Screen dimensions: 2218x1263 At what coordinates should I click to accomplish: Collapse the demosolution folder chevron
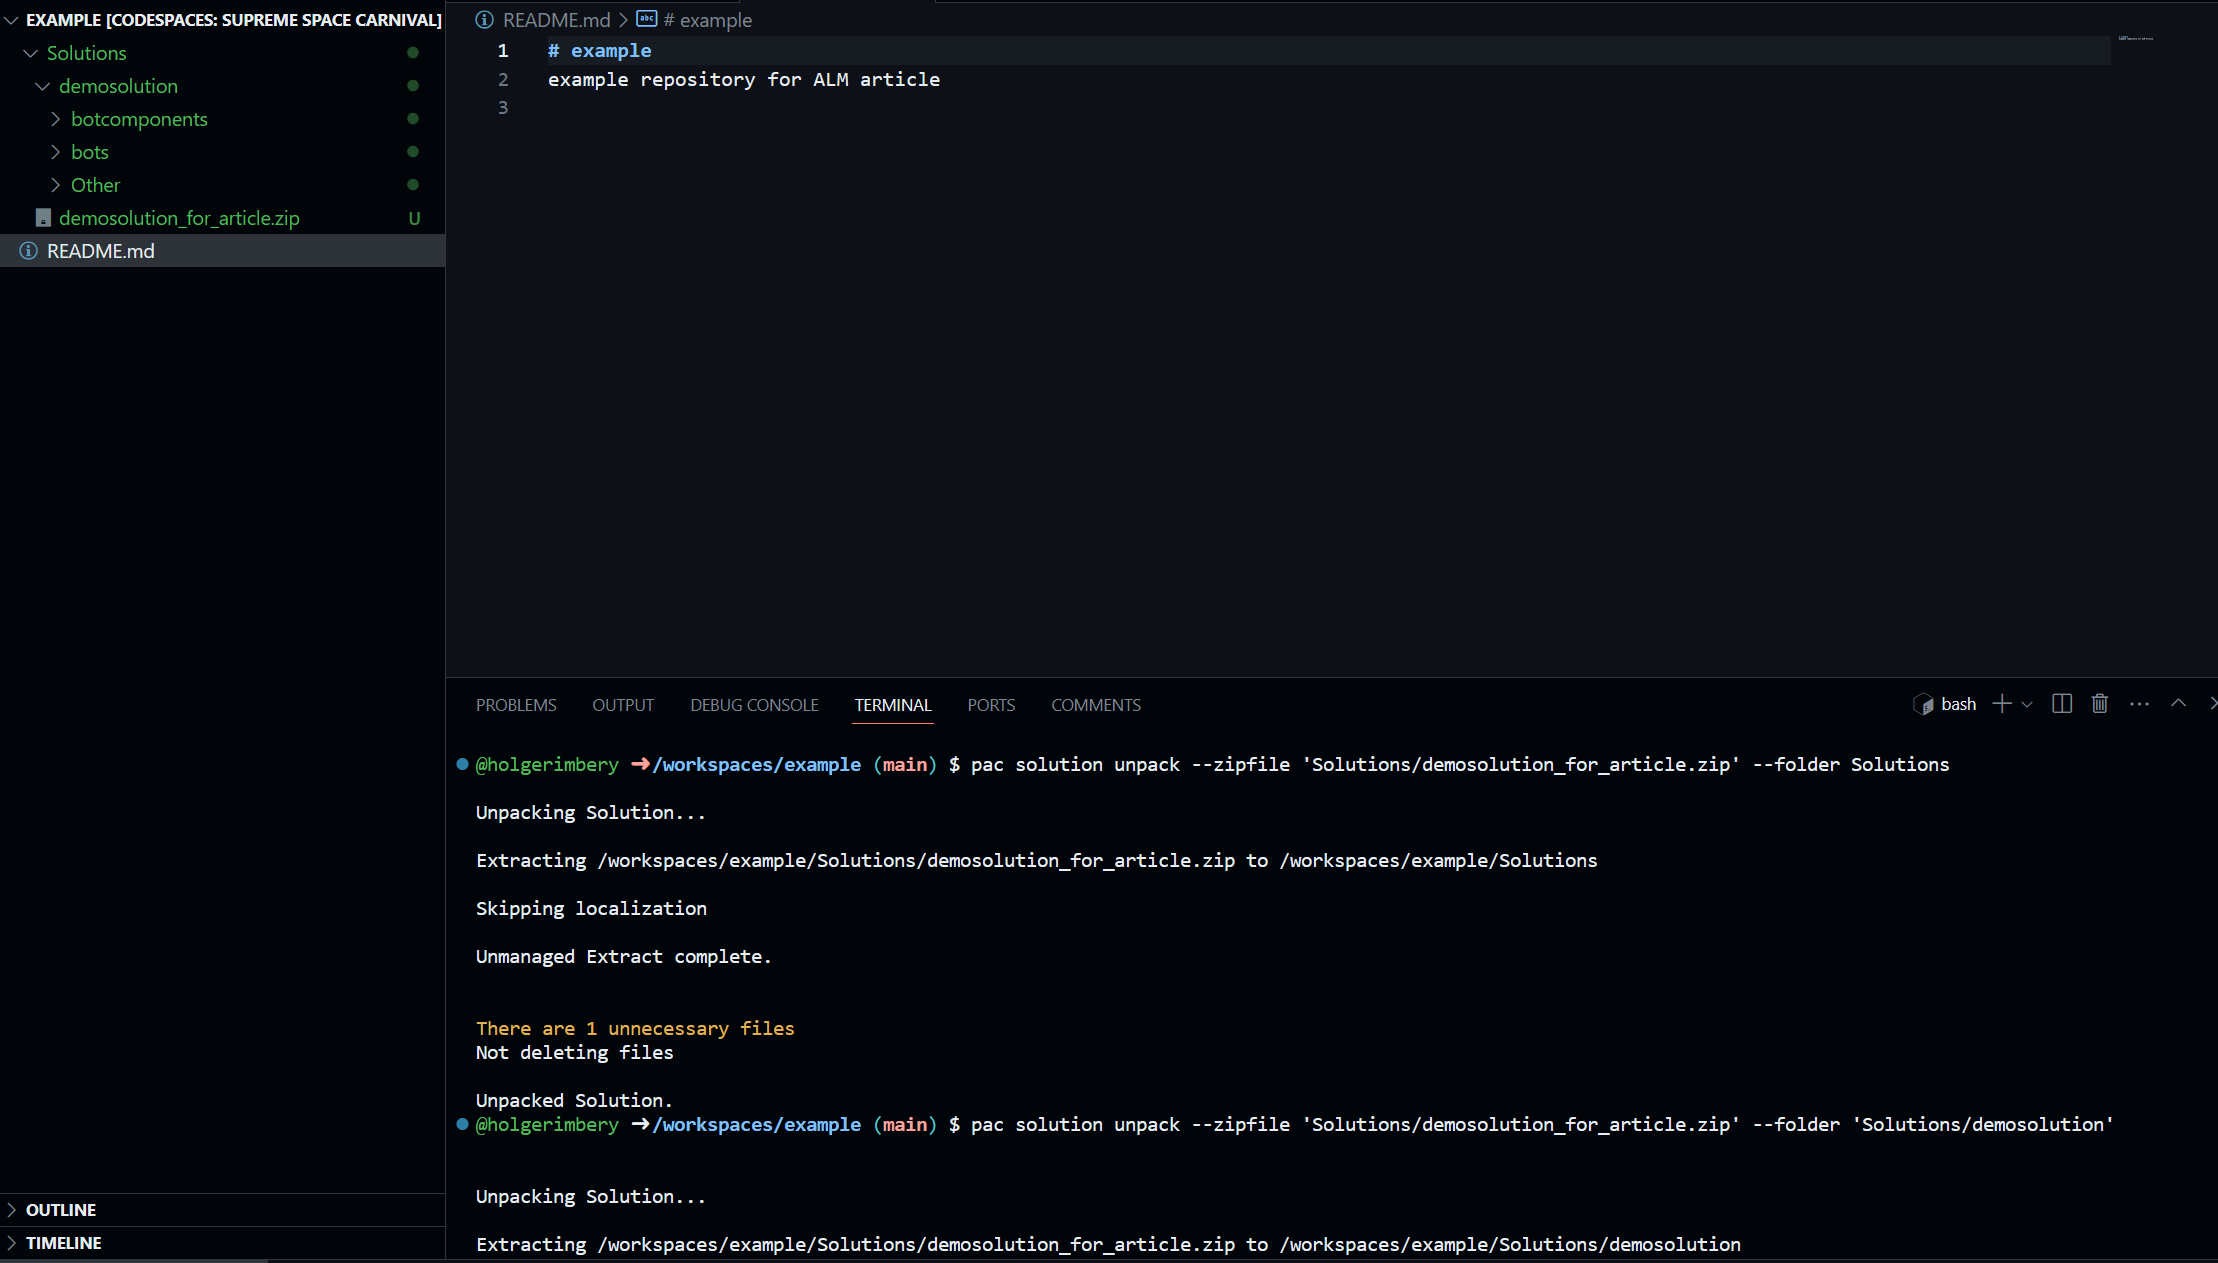(43, 86)
